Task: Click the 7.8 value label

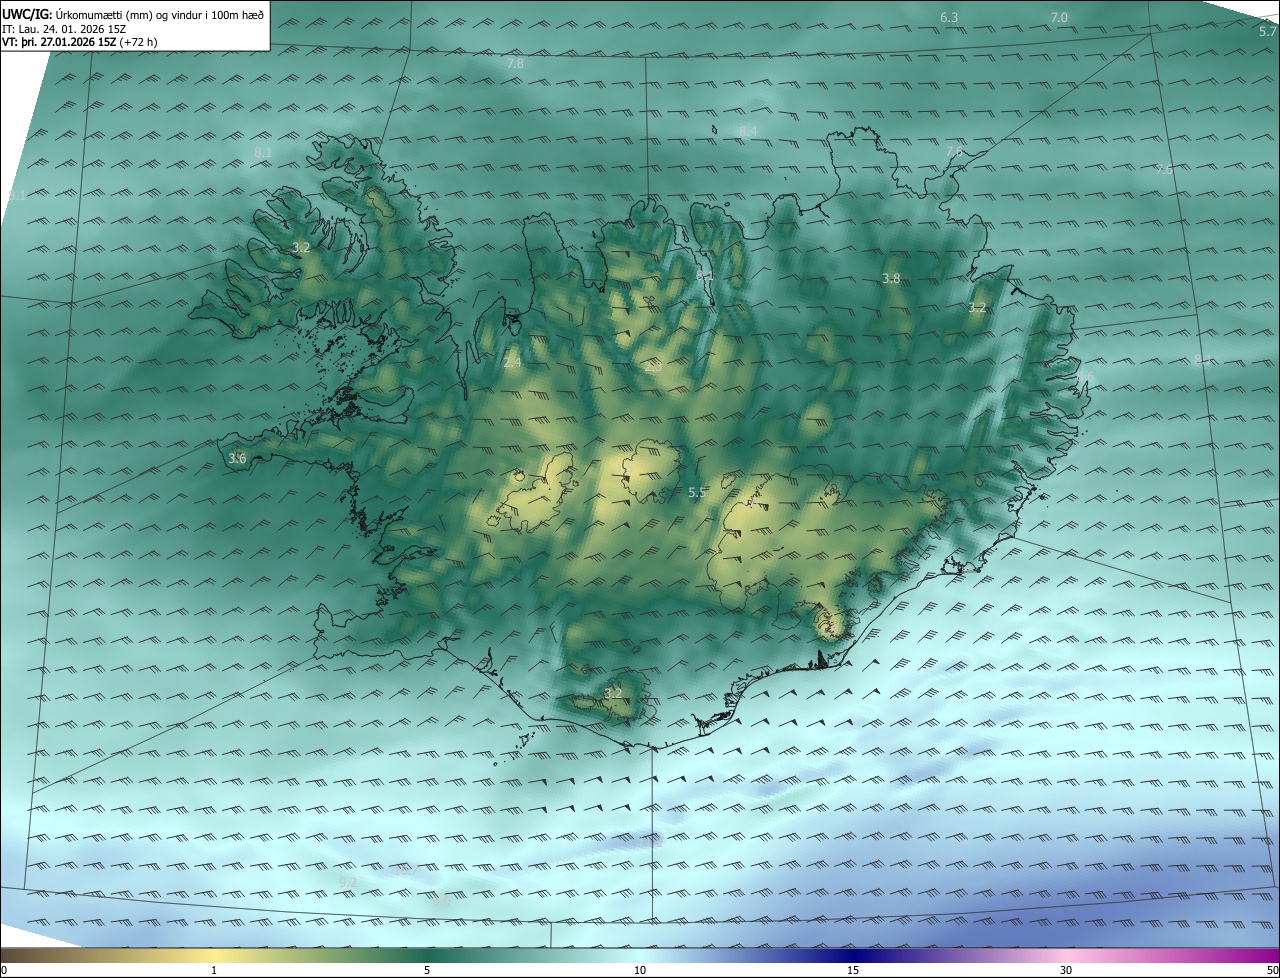Action: click(515, 64)
